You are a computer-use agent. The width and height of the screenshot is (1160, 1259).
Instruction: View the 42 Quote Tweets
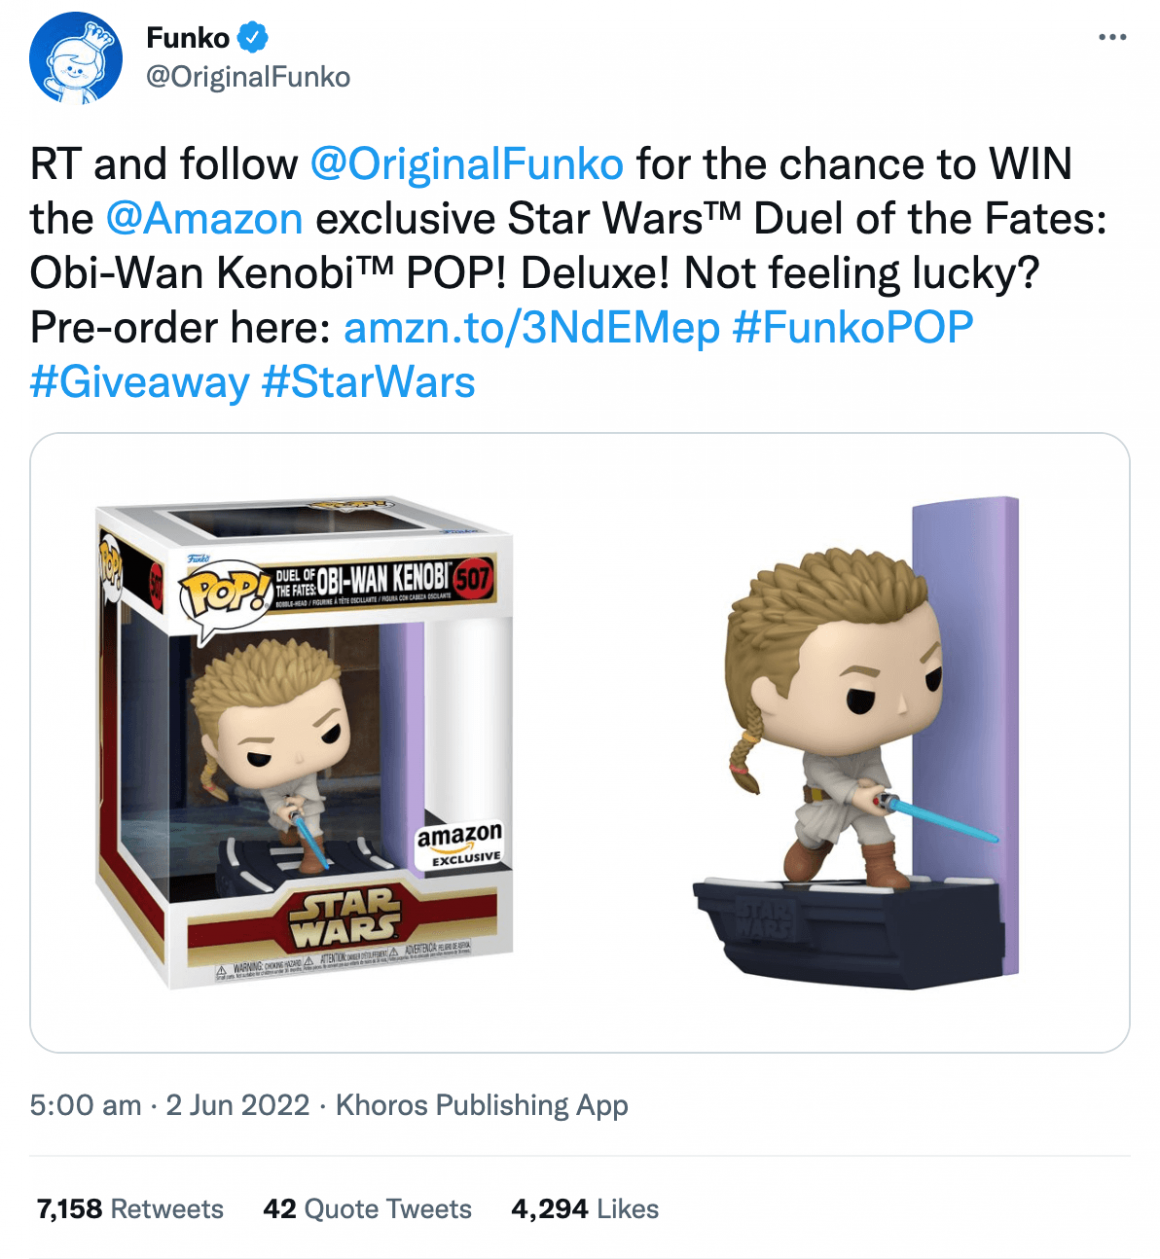pos(367,1209)
